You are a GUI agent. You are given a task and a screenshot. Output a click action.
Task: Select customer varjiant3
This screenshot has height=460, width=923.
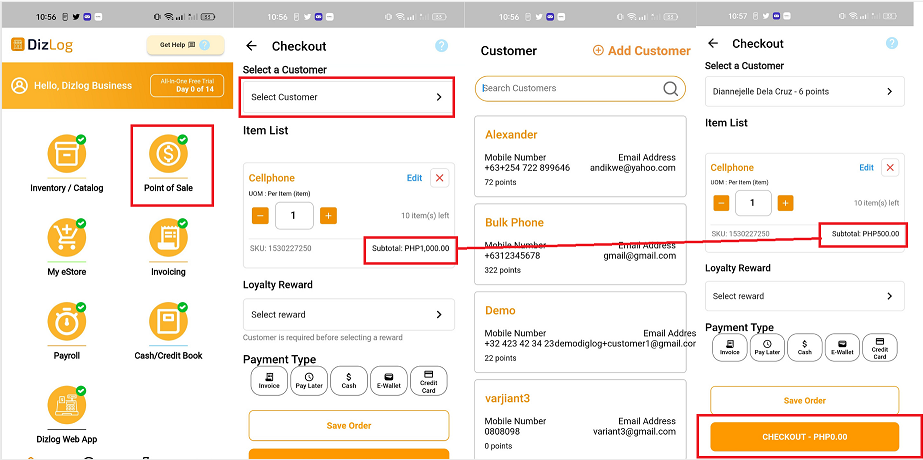[580, 419]
